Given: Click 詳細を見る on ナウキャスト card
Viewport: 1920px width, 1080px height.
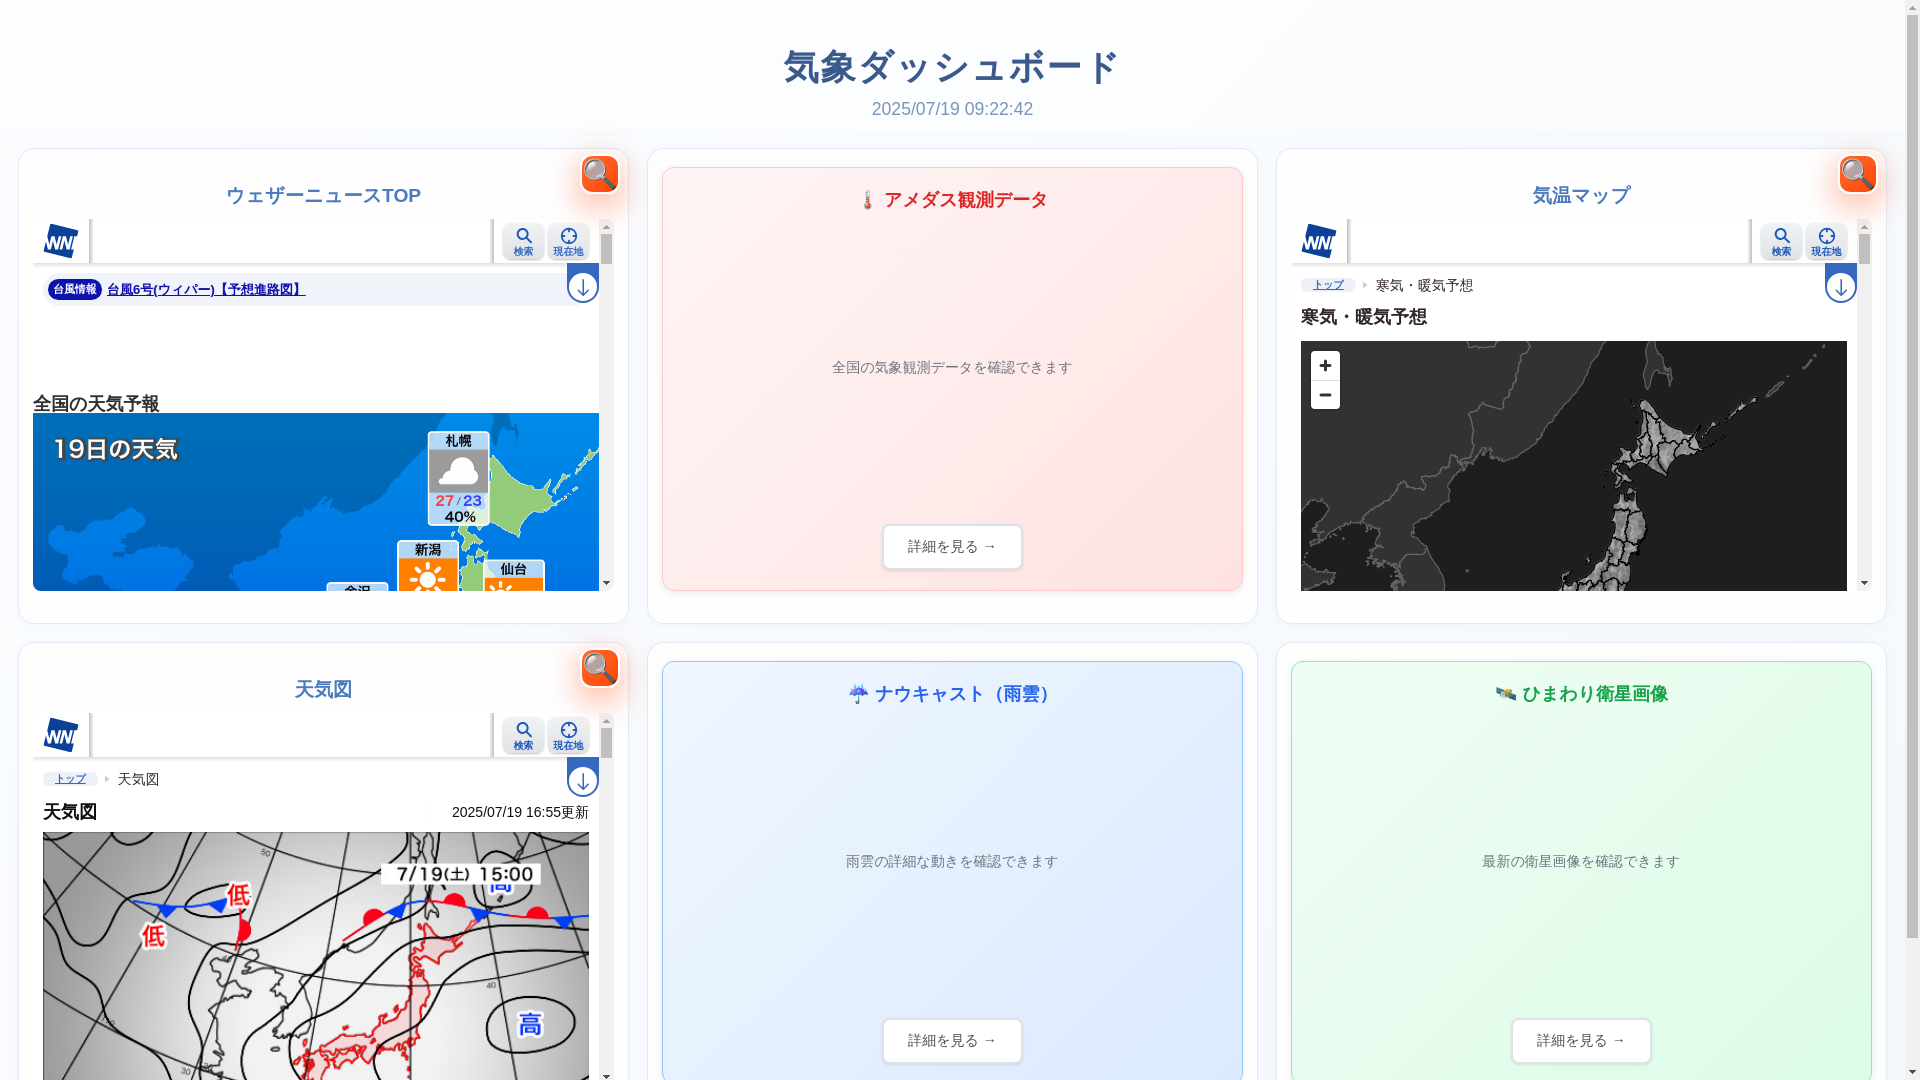Looking at the screenshot, I should pos(952,1041).
